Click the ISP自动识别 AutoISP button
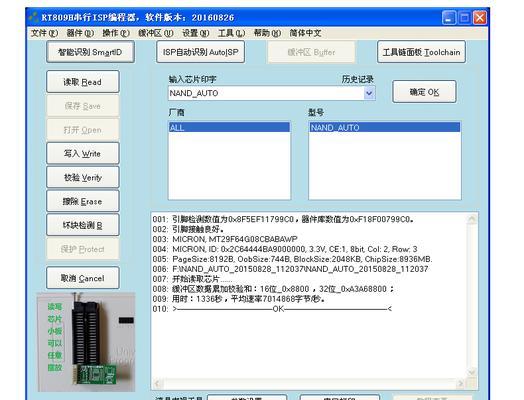The image size is (524, 400). point(201,52)
